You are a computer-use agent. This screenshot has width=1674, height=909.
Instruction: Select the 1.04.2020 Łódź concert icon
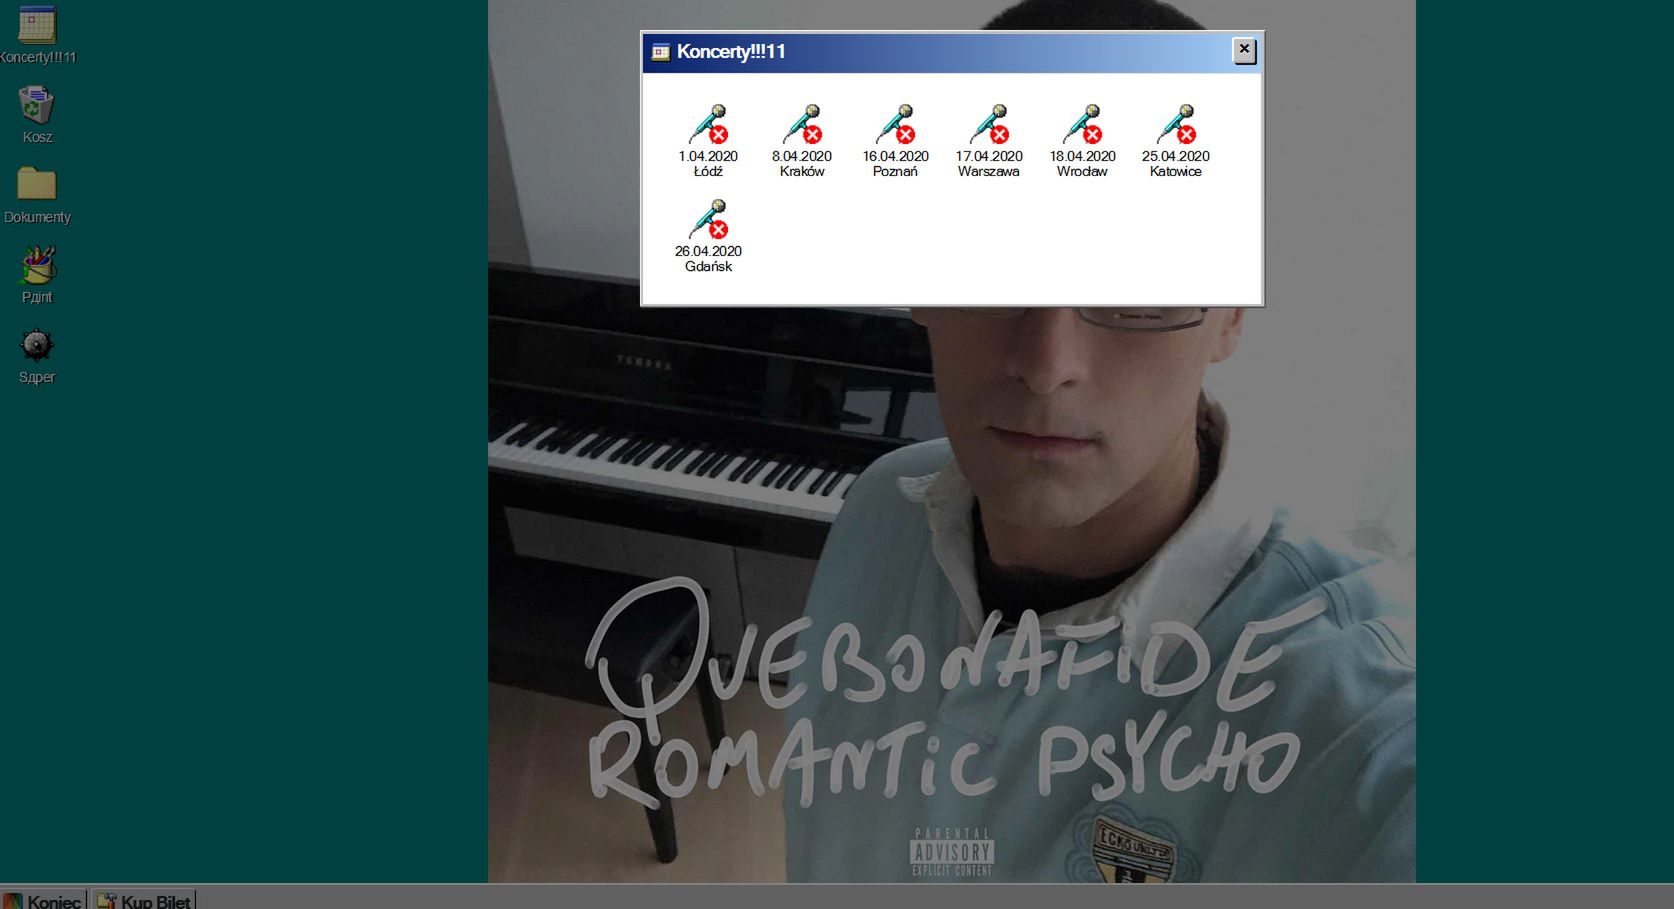[x=708, y=141]
